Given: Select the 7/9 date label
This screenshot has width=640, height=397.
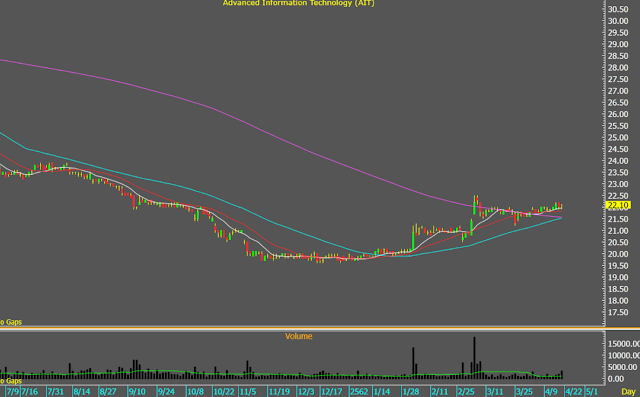Looking at the screenshot, I should (12, 392).
